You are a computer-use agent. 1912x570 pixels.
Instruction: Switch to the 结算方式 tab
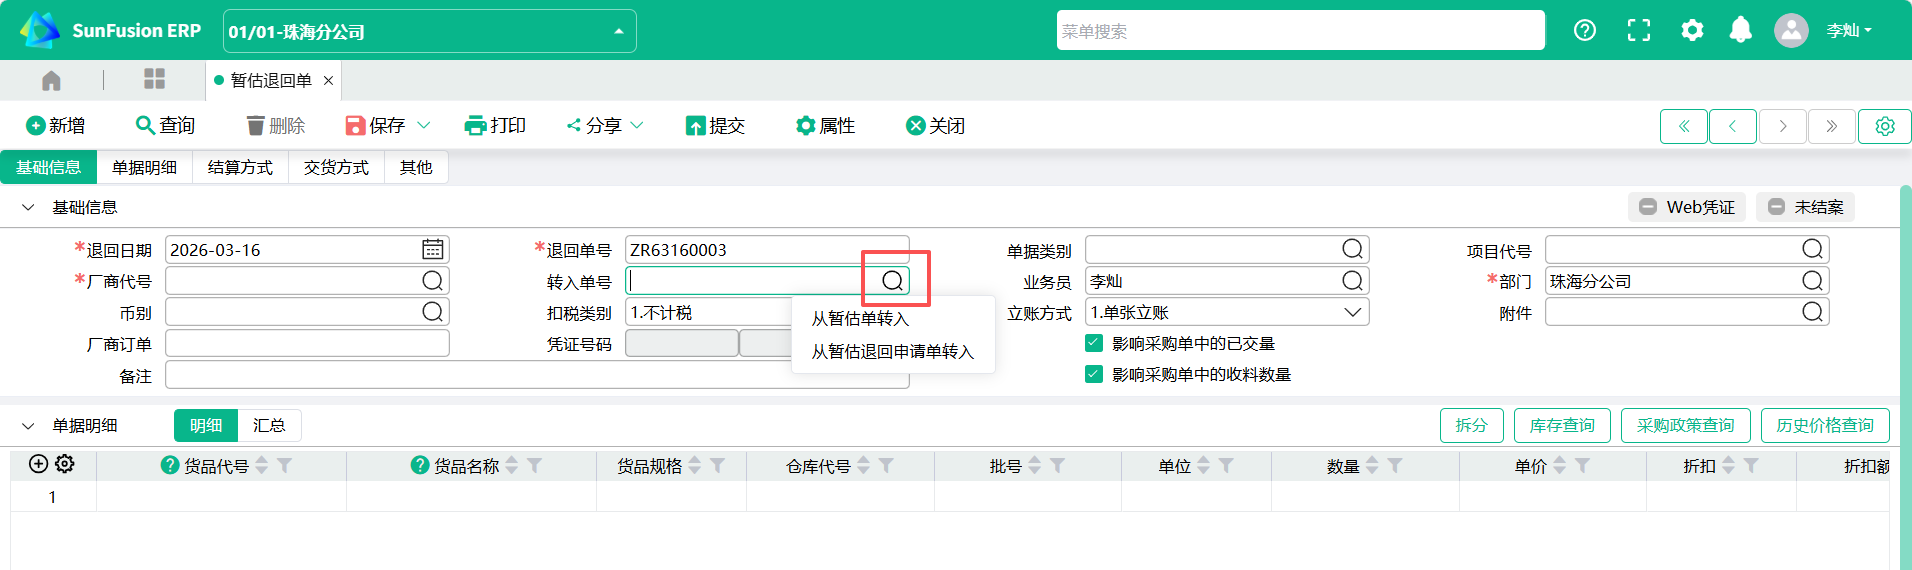[240, 168]
